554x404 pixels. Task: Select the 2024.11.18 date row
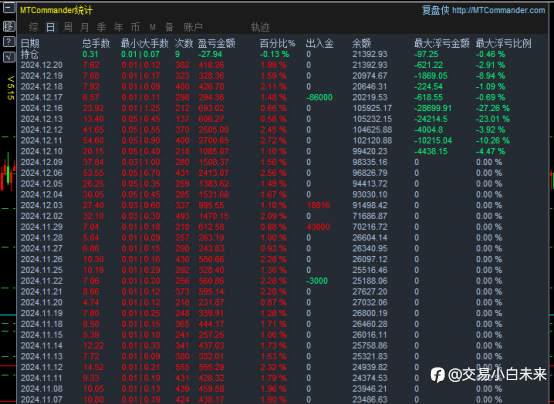click(283, 324)
